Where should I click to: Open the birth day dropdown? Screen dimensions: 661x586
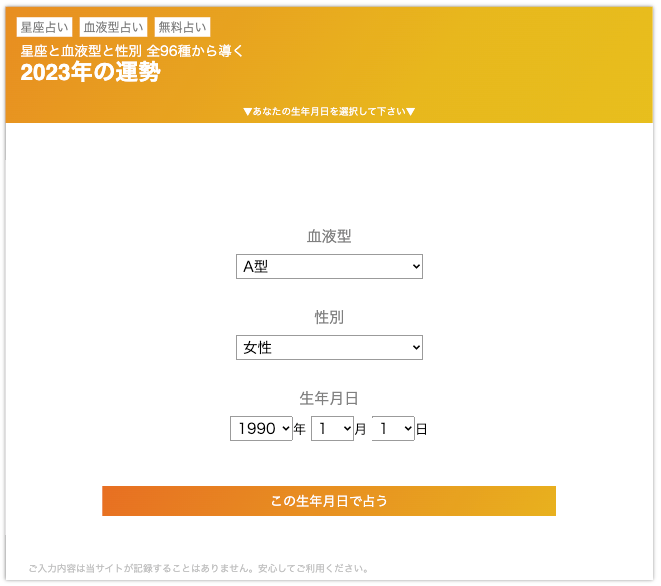[x=393, y=429]
